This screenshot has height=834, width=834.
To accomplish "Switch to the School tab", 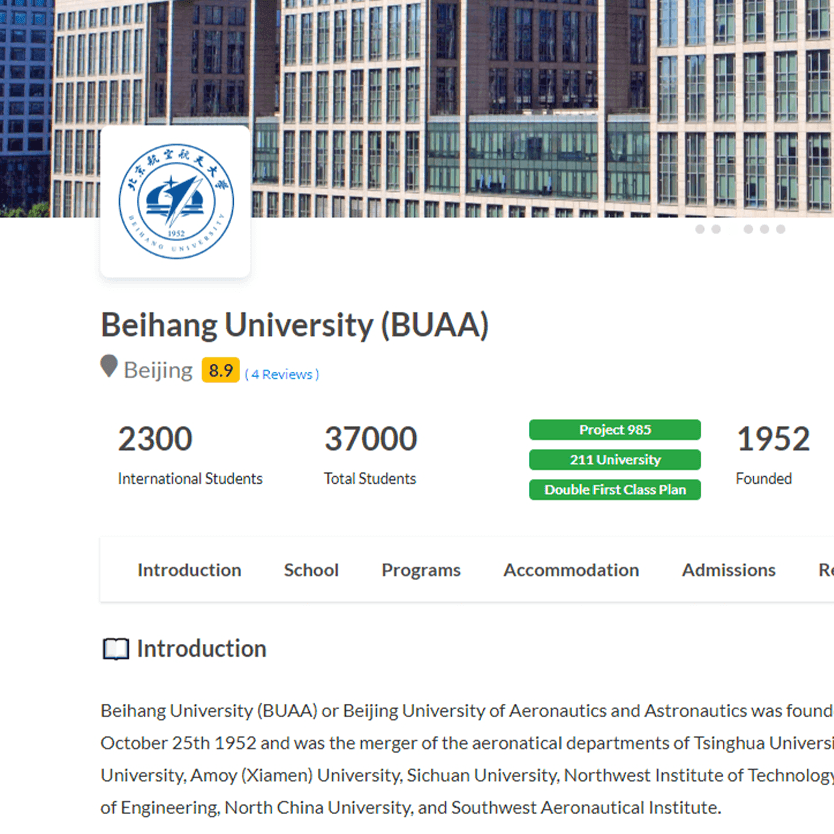I will point(311,570).
